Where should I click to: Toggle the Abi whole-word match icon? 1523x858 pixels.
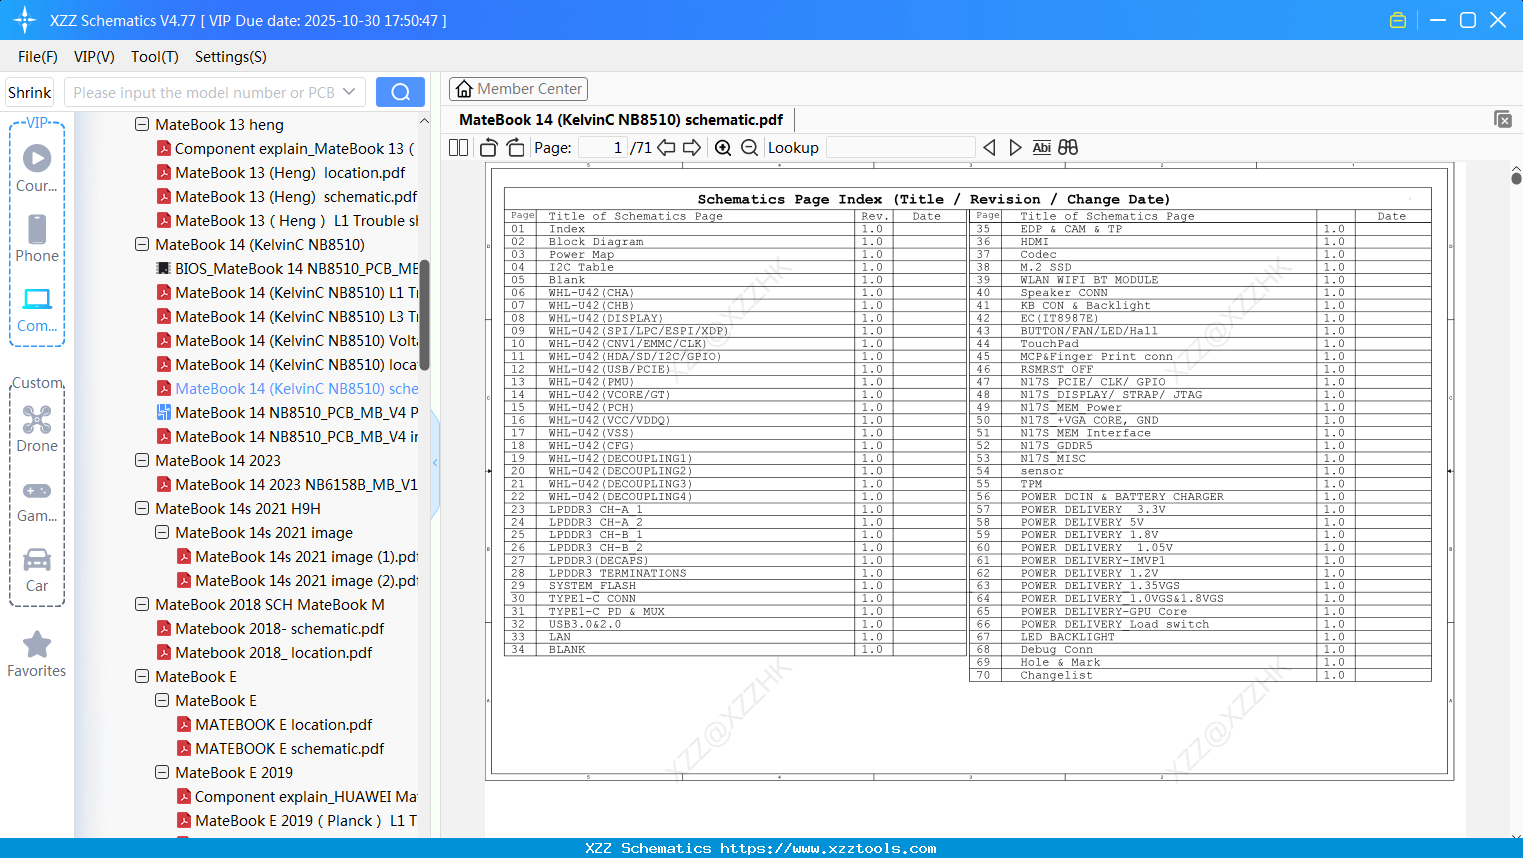1041,148
